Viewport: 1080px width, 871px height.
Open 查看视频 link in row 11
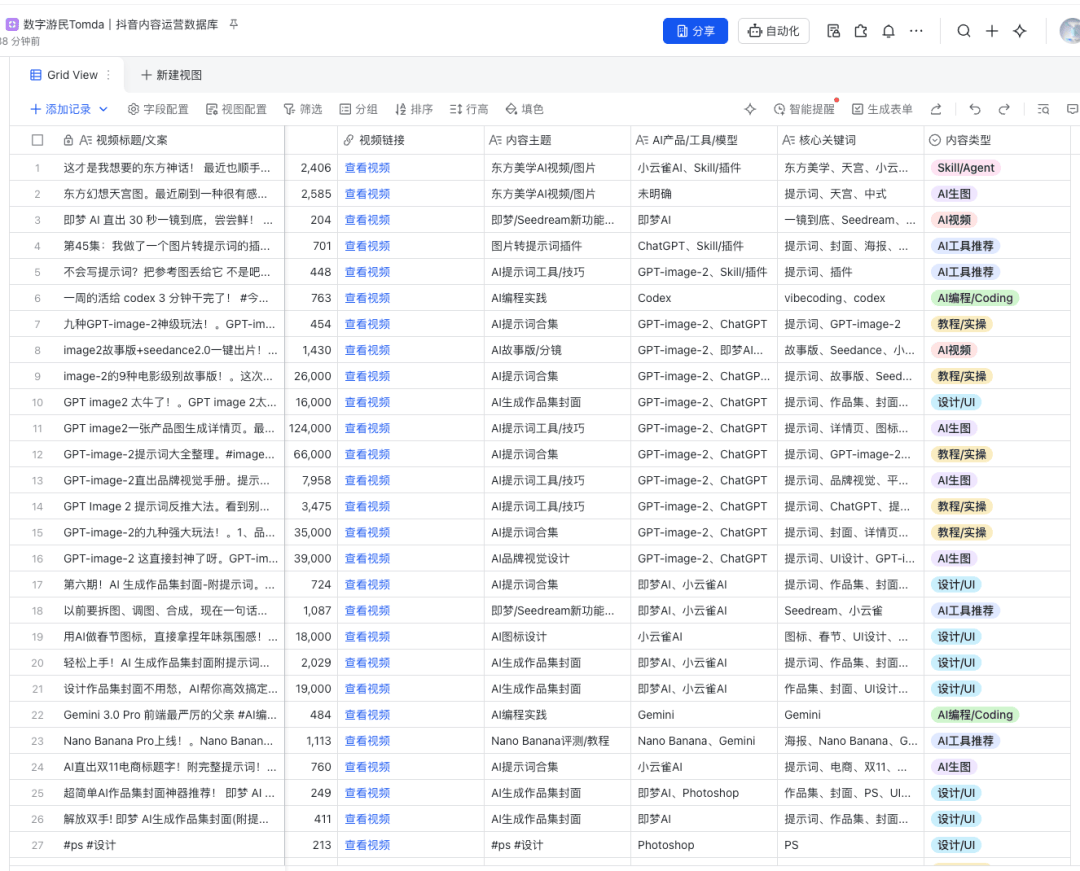click(x=367, y=428)
